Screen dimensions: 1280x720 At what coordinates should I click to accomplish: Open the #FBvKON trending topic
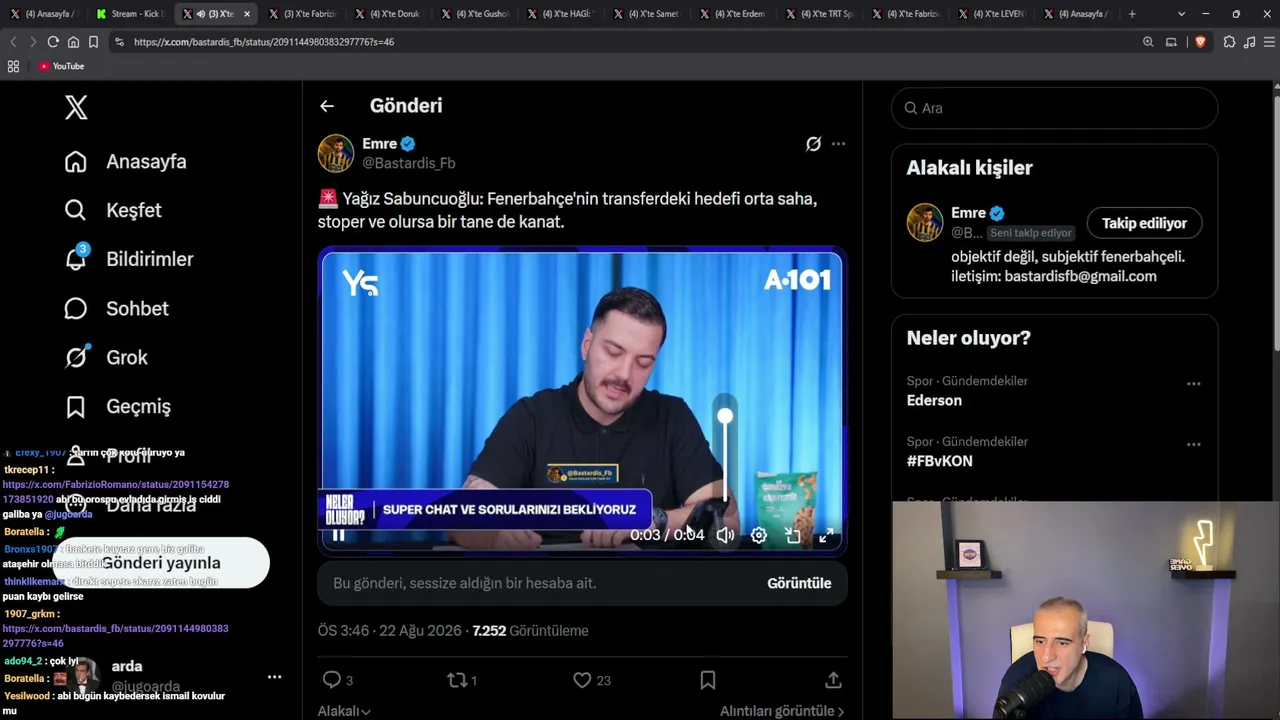(x=939, y=461)
